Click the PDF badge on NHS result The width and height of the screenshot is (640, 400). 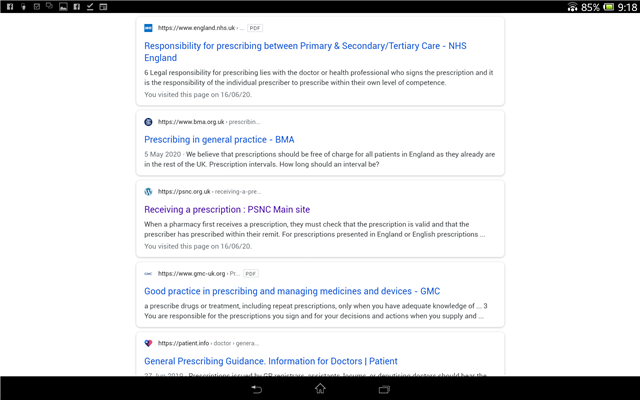click(255, 28)
